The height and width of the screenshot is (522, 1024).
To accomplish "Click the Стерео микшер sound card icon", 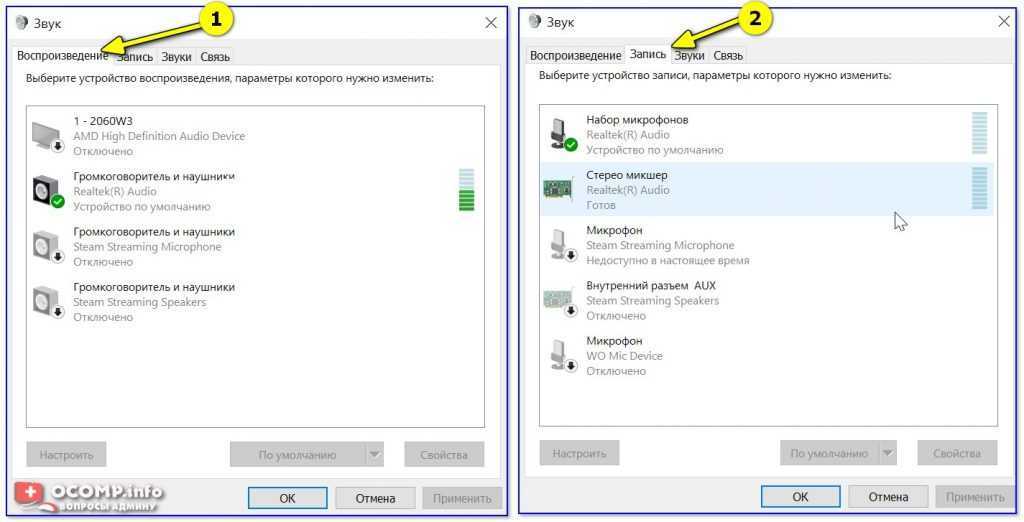I will pyautogui.click(x=558, y=189).
